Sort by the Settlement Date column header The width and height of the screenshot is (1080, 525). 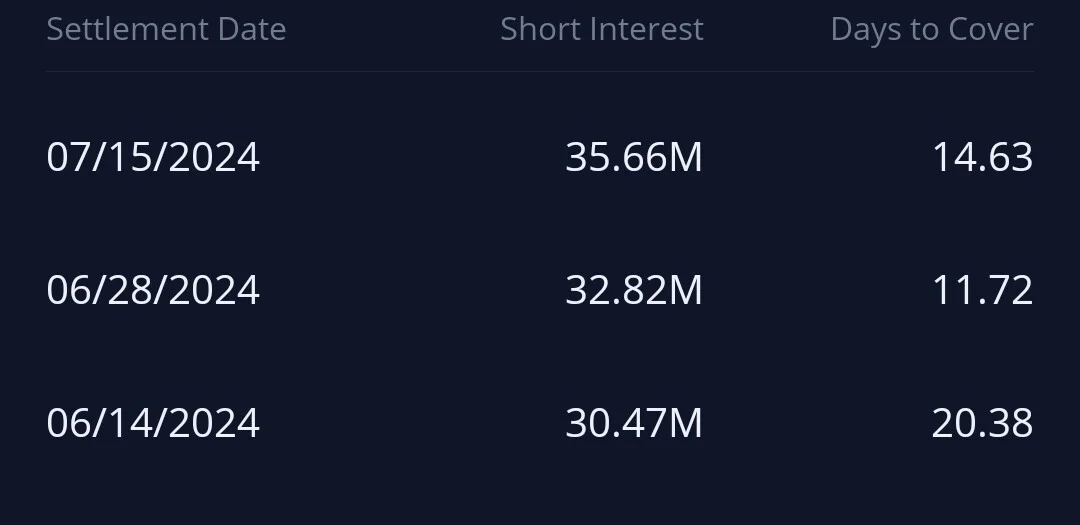point(166,29)
